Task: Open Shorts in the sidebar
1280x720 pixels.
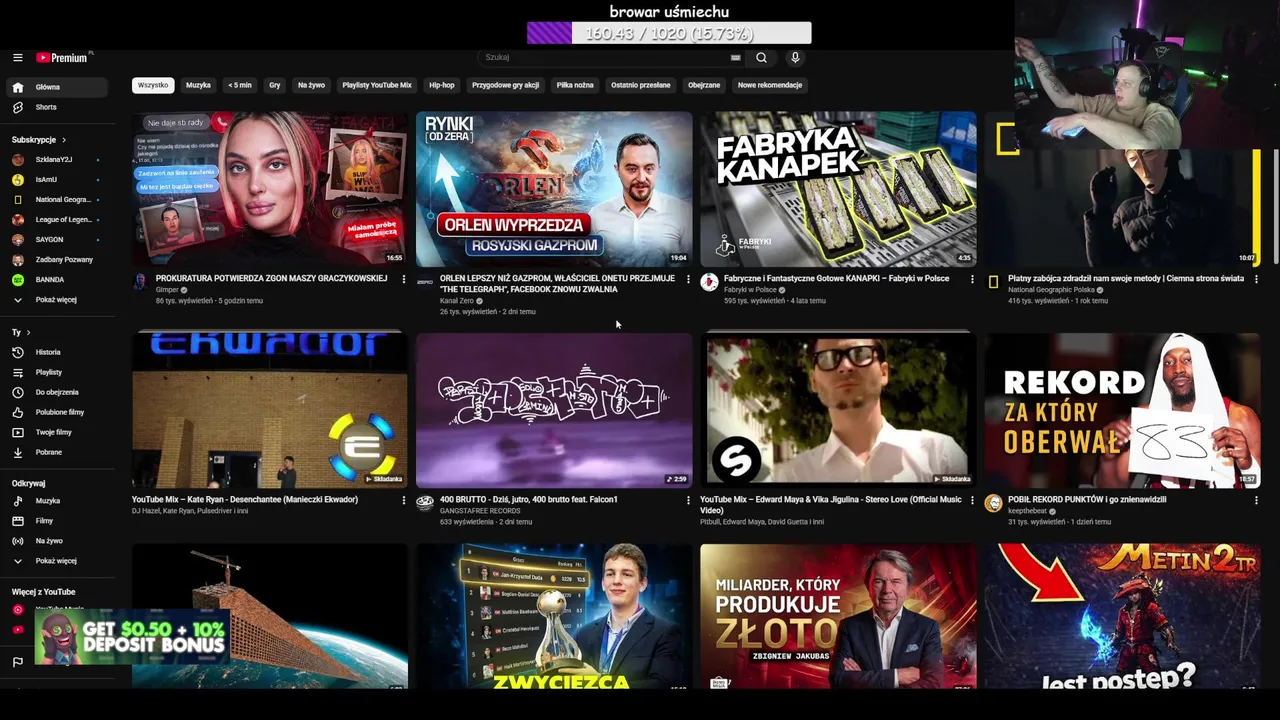Action: click(x=55, y=107)
